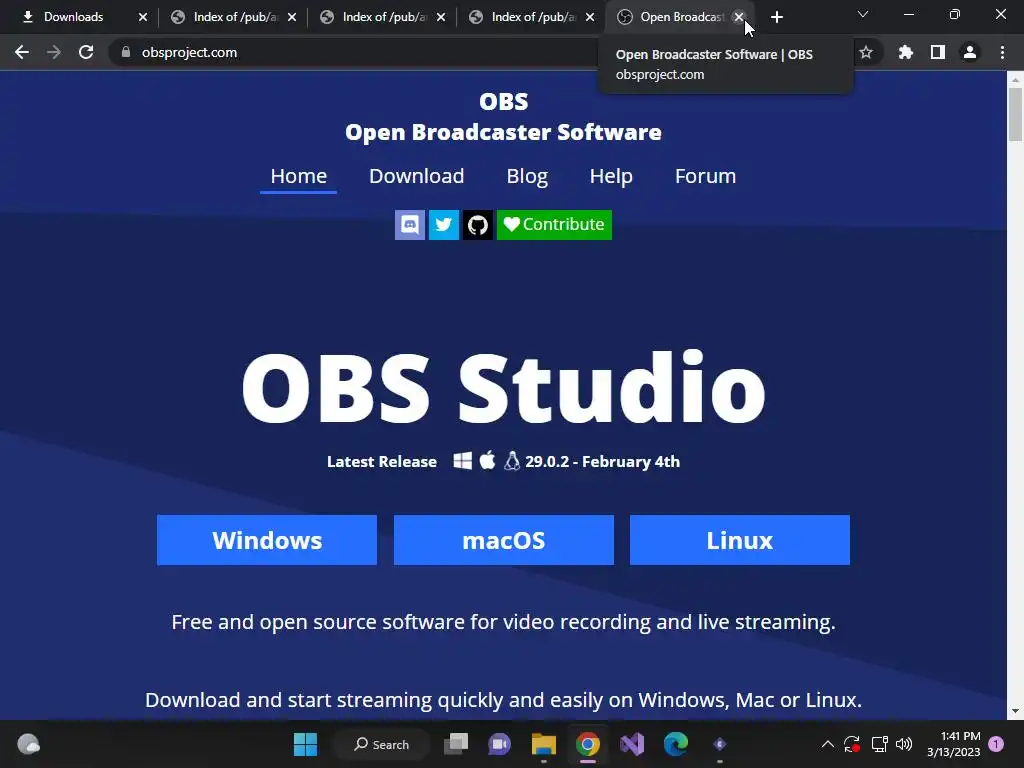Open the OBS Twitter icon link
Viewport: 1024px width, 768px height.
443,225
